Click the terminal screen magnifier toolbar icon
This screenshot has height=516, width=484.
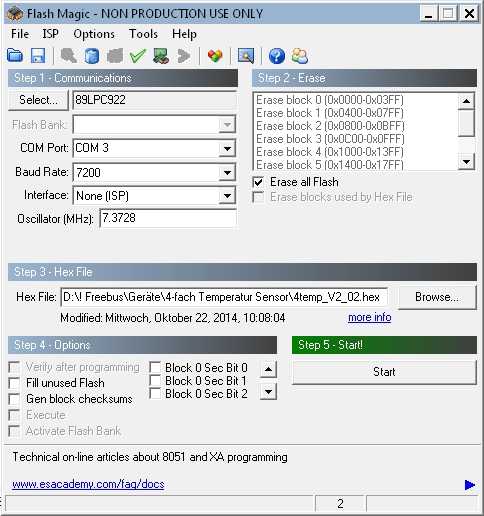point(246,55)
